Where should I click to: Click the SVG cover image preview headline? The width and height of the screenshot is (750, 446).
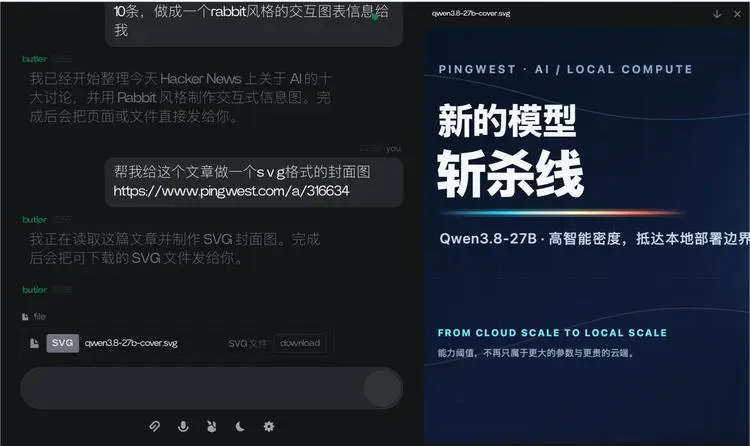click(x=510, y=150)
